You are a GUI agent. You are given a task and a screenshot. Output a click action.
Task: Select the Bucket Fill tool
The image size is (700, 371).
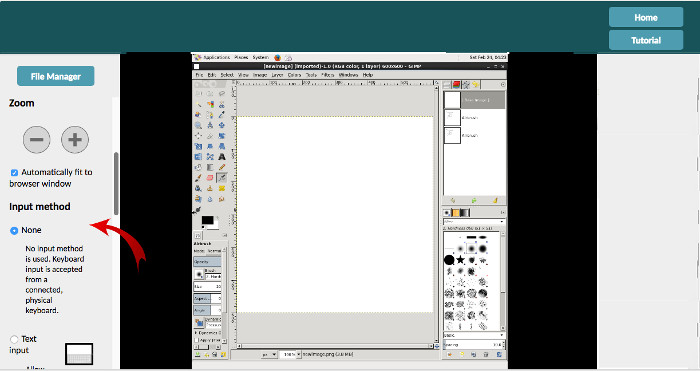[198, 167]
